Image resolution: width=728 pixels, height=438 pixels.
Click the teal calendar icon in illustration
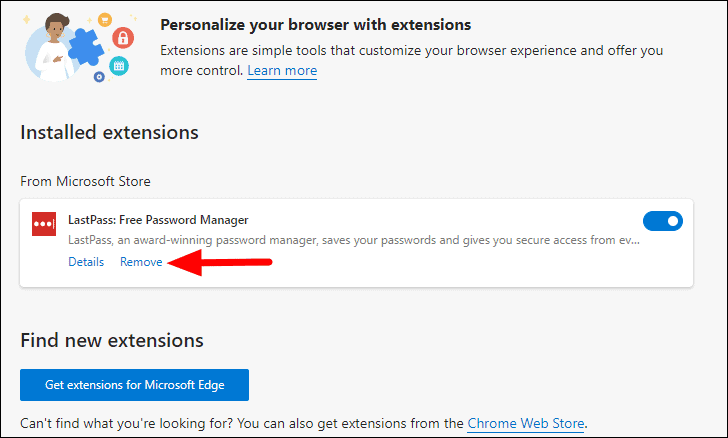coord(119,67)
